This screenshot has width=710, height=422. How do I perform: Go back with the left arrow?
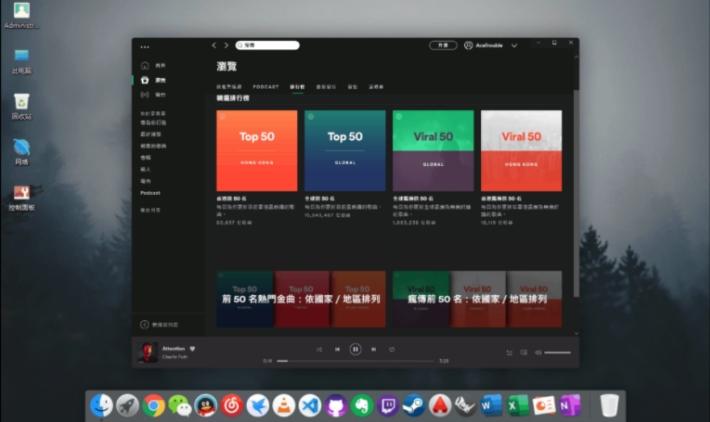click(x=214, y=45)
